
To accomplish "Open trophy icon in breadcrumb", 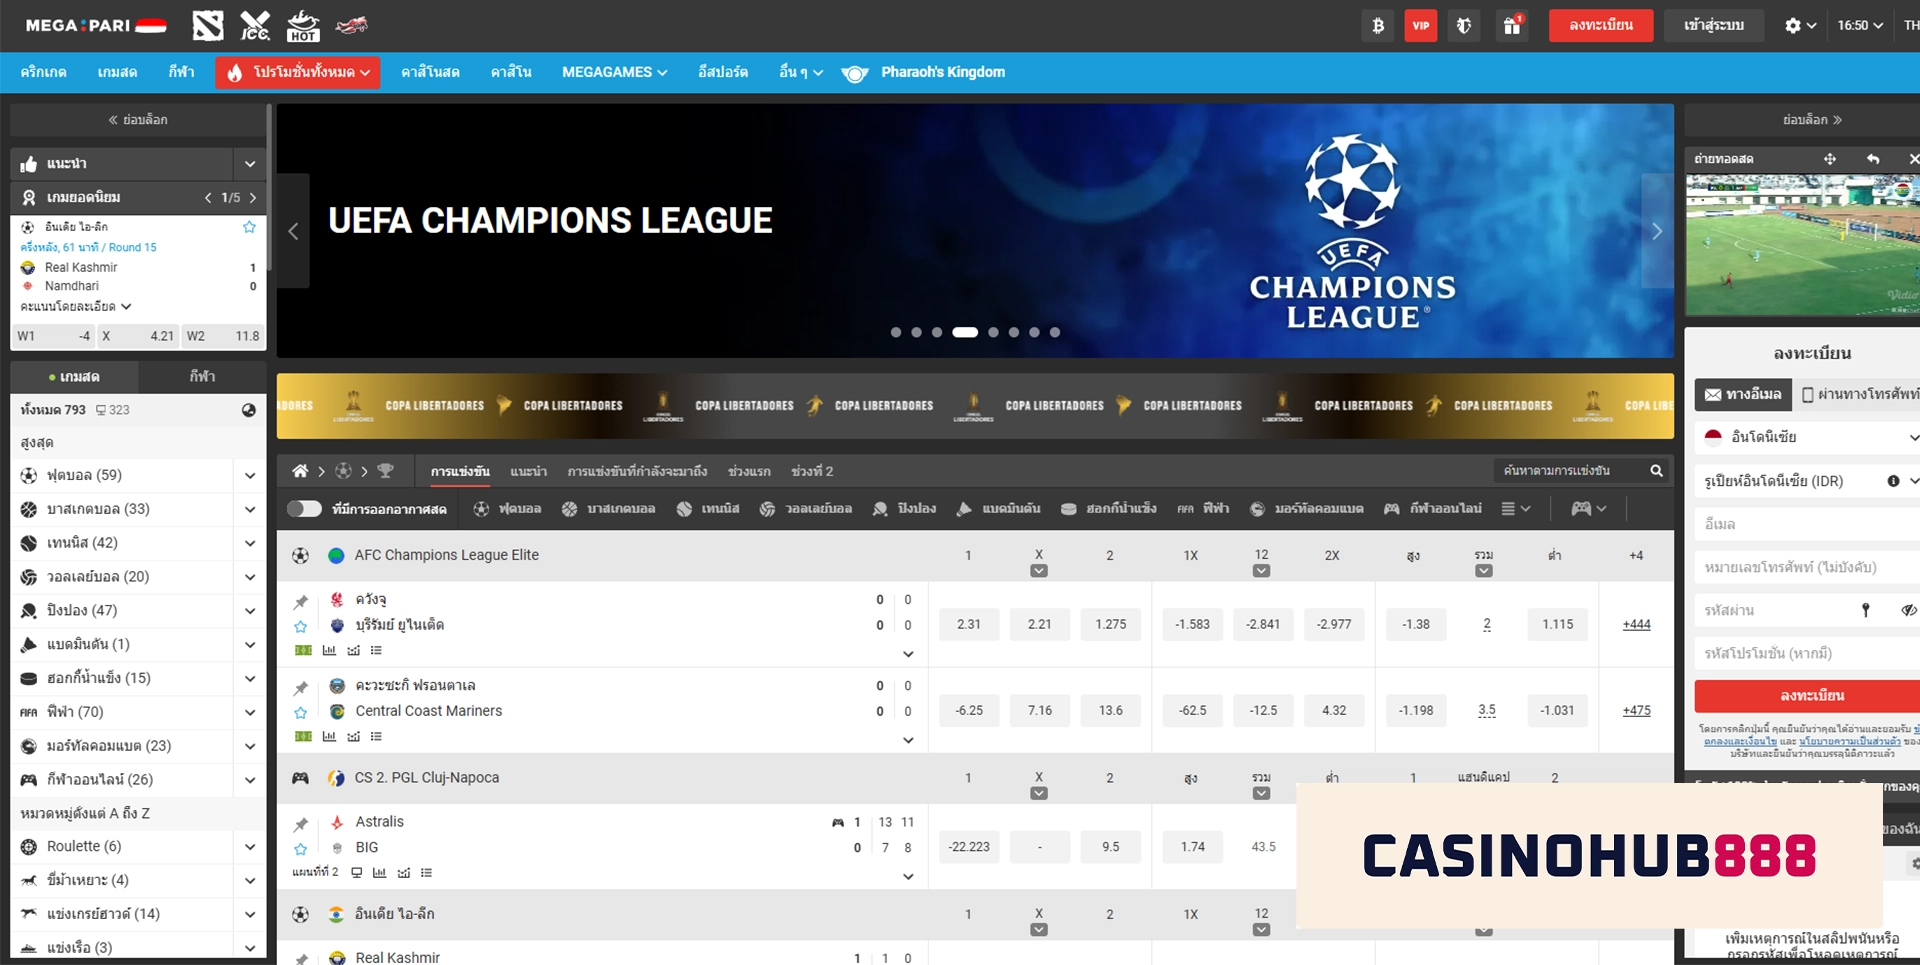I will click(x=385, y=471).
